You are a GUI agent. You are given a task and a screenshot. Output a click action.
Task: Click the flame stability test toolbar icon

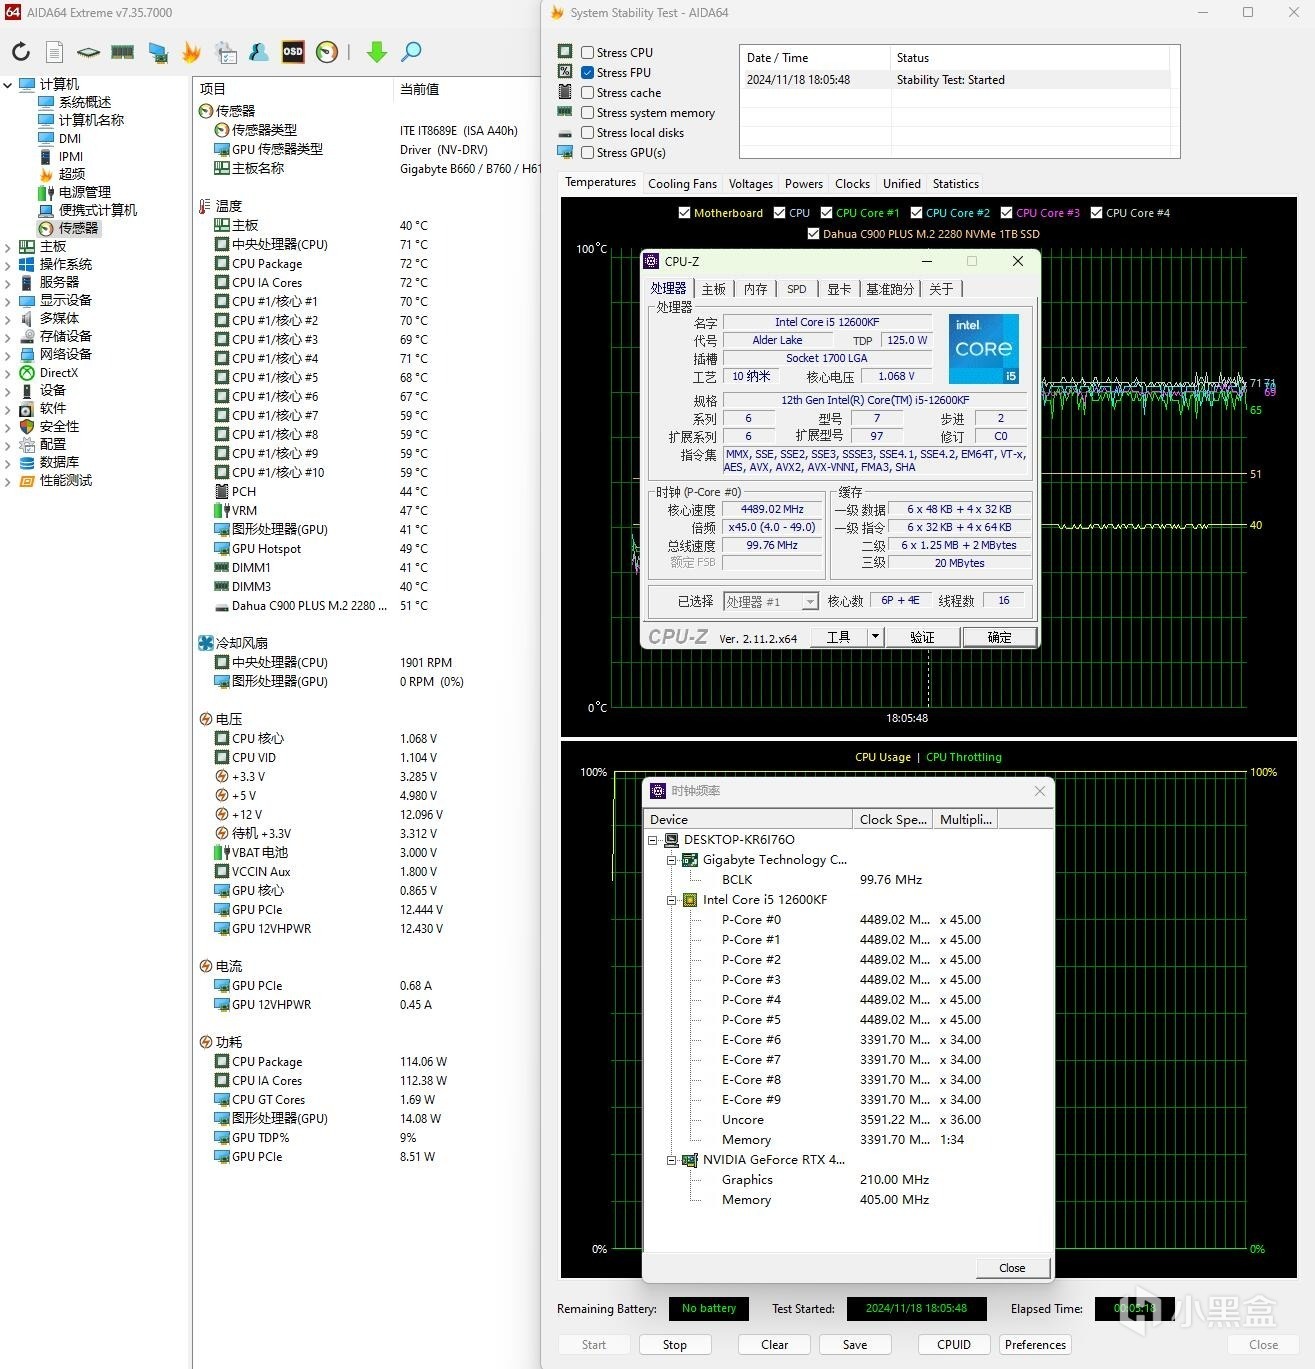[x=191, y=52]
